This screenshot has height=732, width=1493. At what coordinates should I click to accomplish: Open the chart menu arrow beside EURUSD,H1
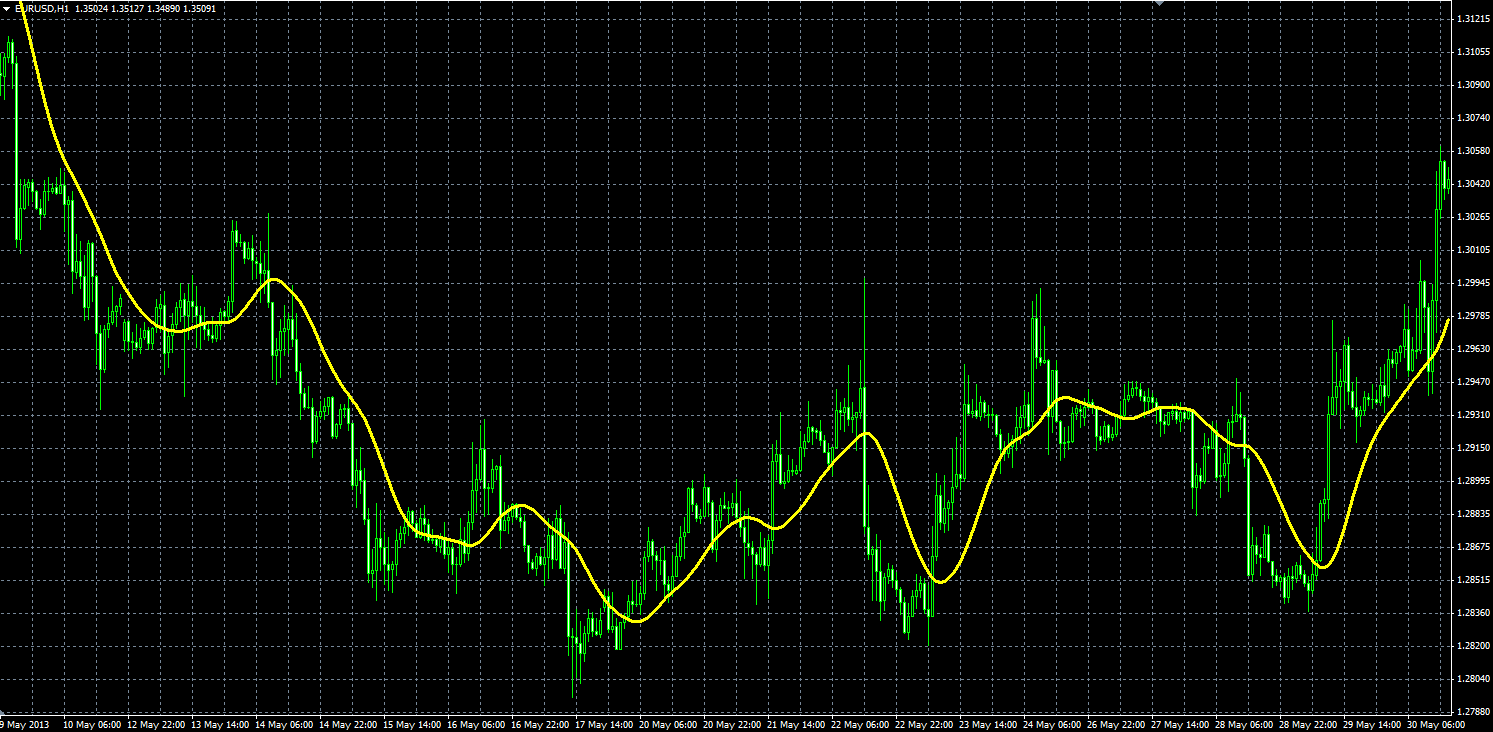coord(6,8)
